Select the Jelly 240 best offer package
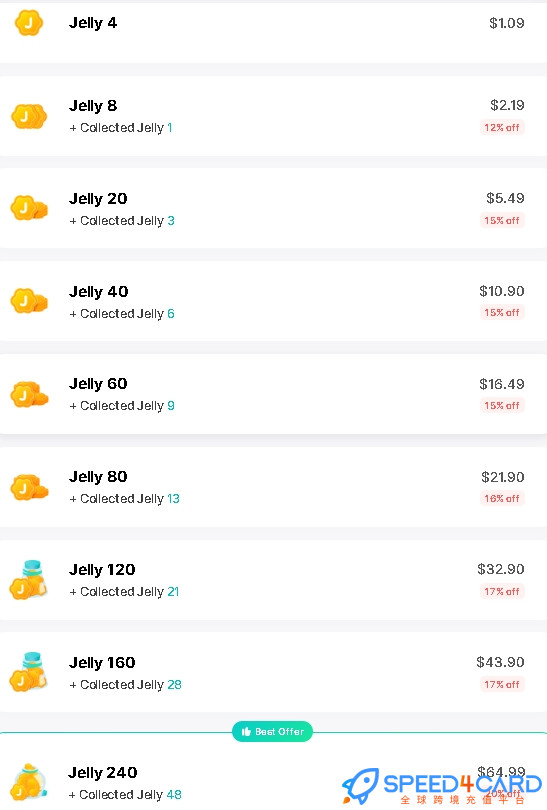 pyautogui.click(x=273, y=771)
